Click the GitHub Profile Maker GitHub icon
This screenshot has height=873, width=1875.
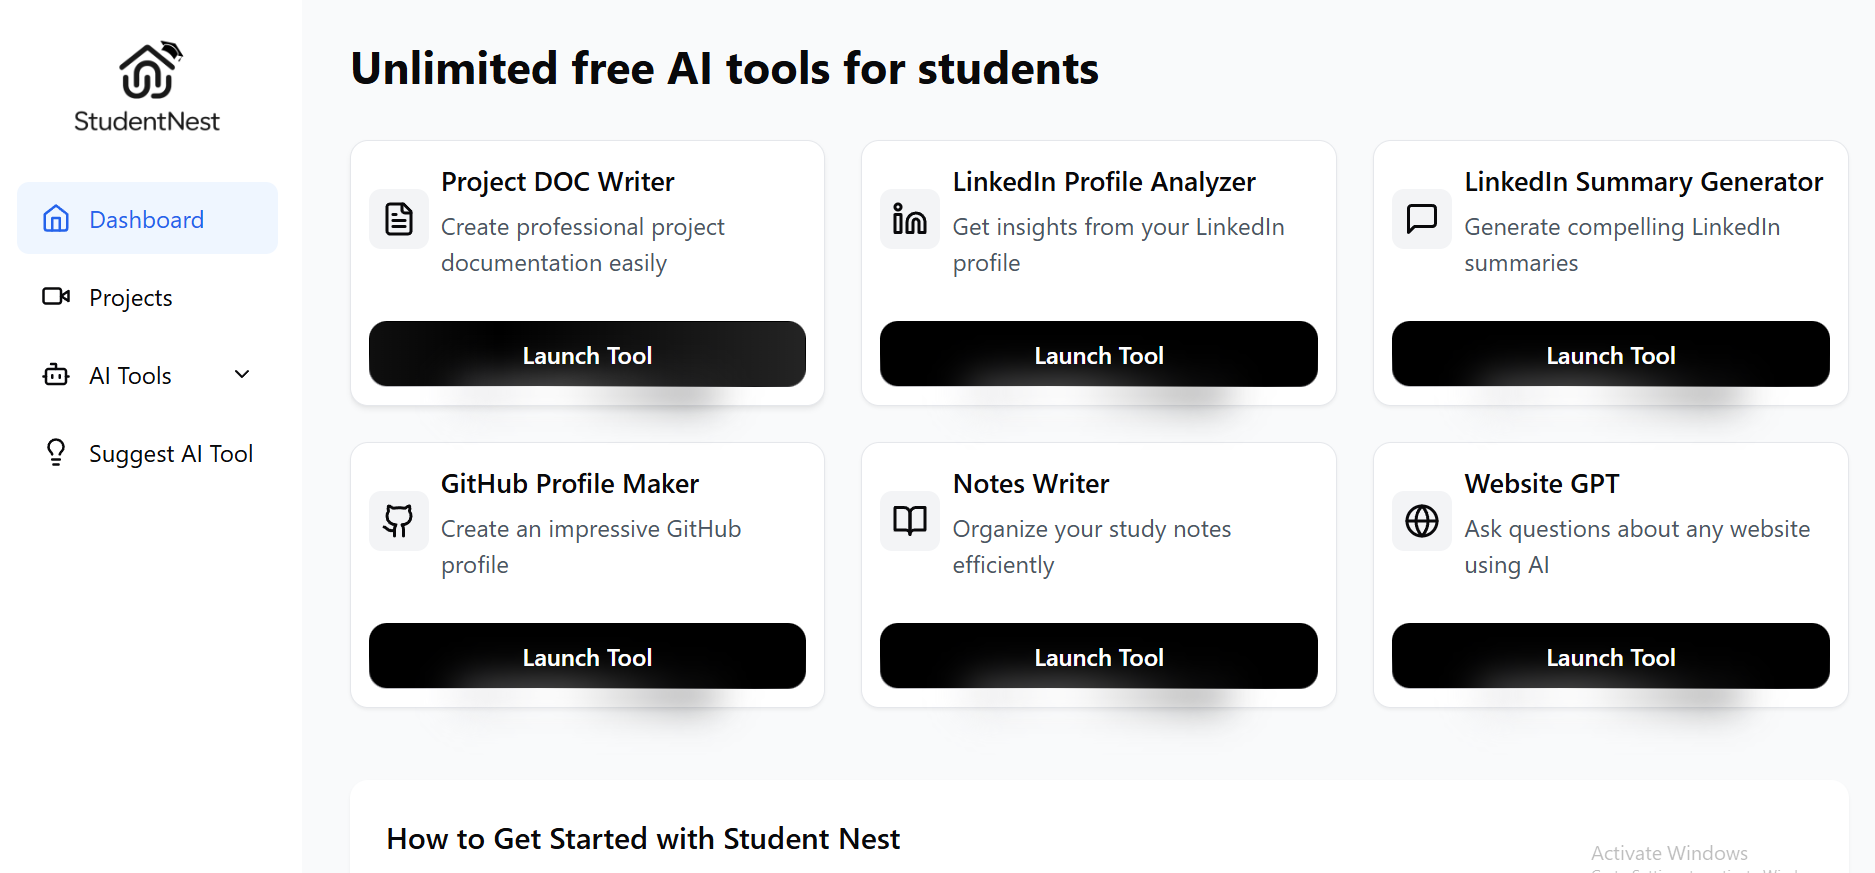click(398, 521)
